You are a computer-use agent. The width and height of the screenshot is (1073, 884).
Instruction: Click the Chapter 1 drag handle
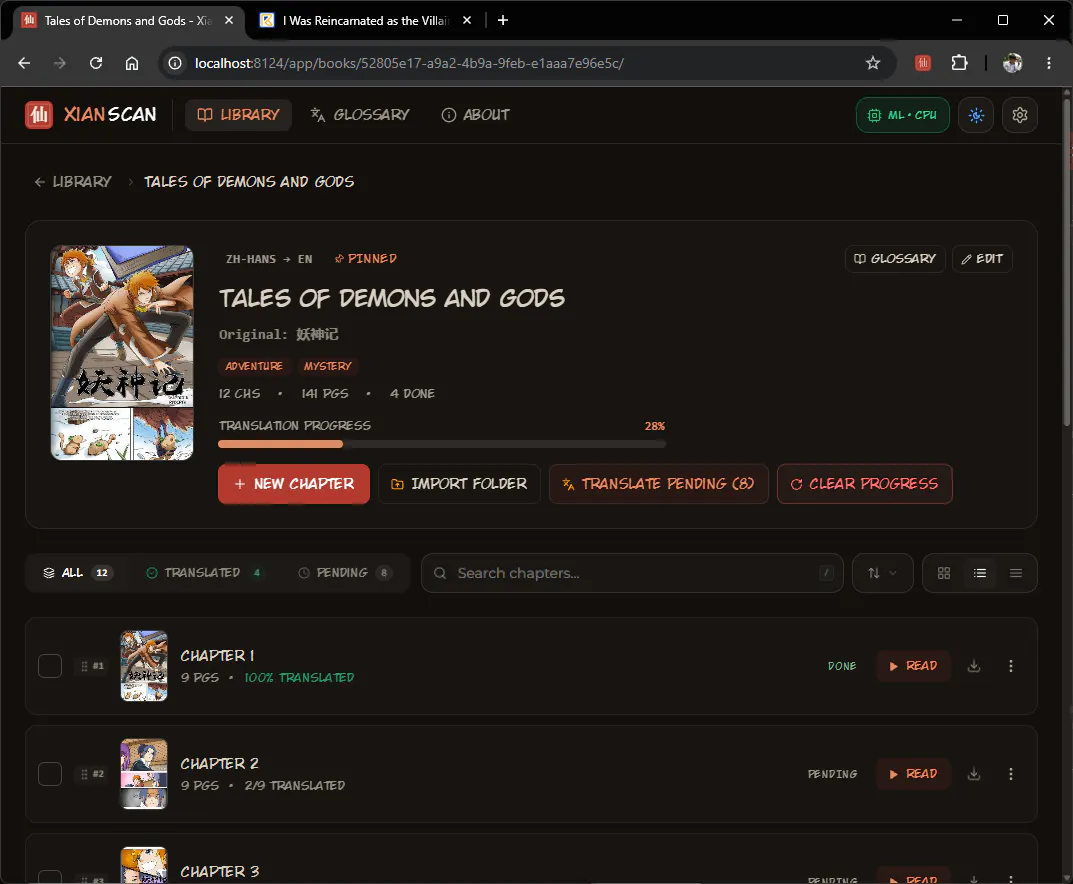pos(84,666)
